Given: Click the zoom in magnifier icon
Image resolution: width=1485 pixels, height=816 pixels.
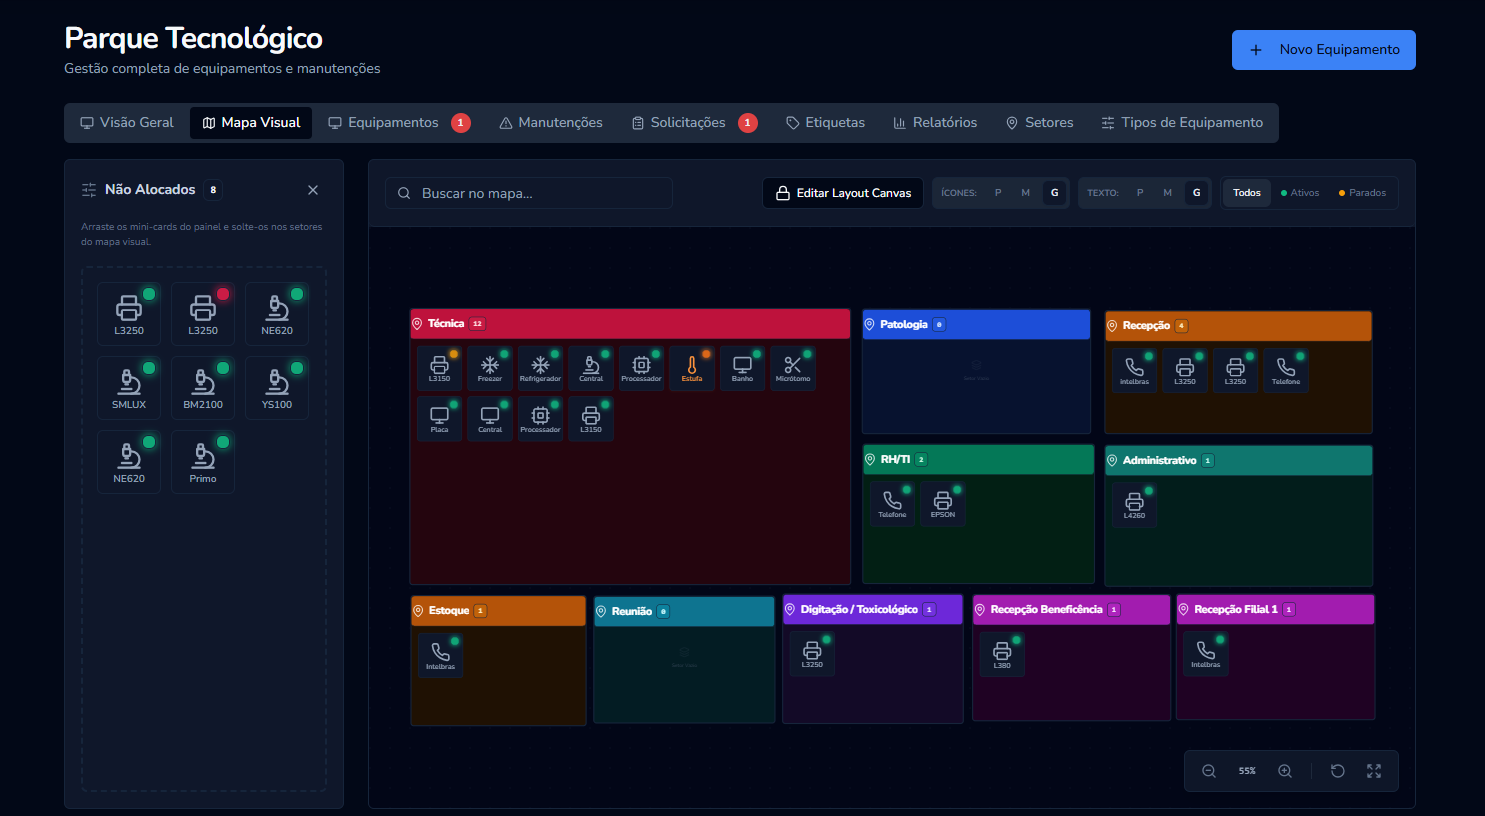Looking at the screenshot, I should (x=1285, y=771).
